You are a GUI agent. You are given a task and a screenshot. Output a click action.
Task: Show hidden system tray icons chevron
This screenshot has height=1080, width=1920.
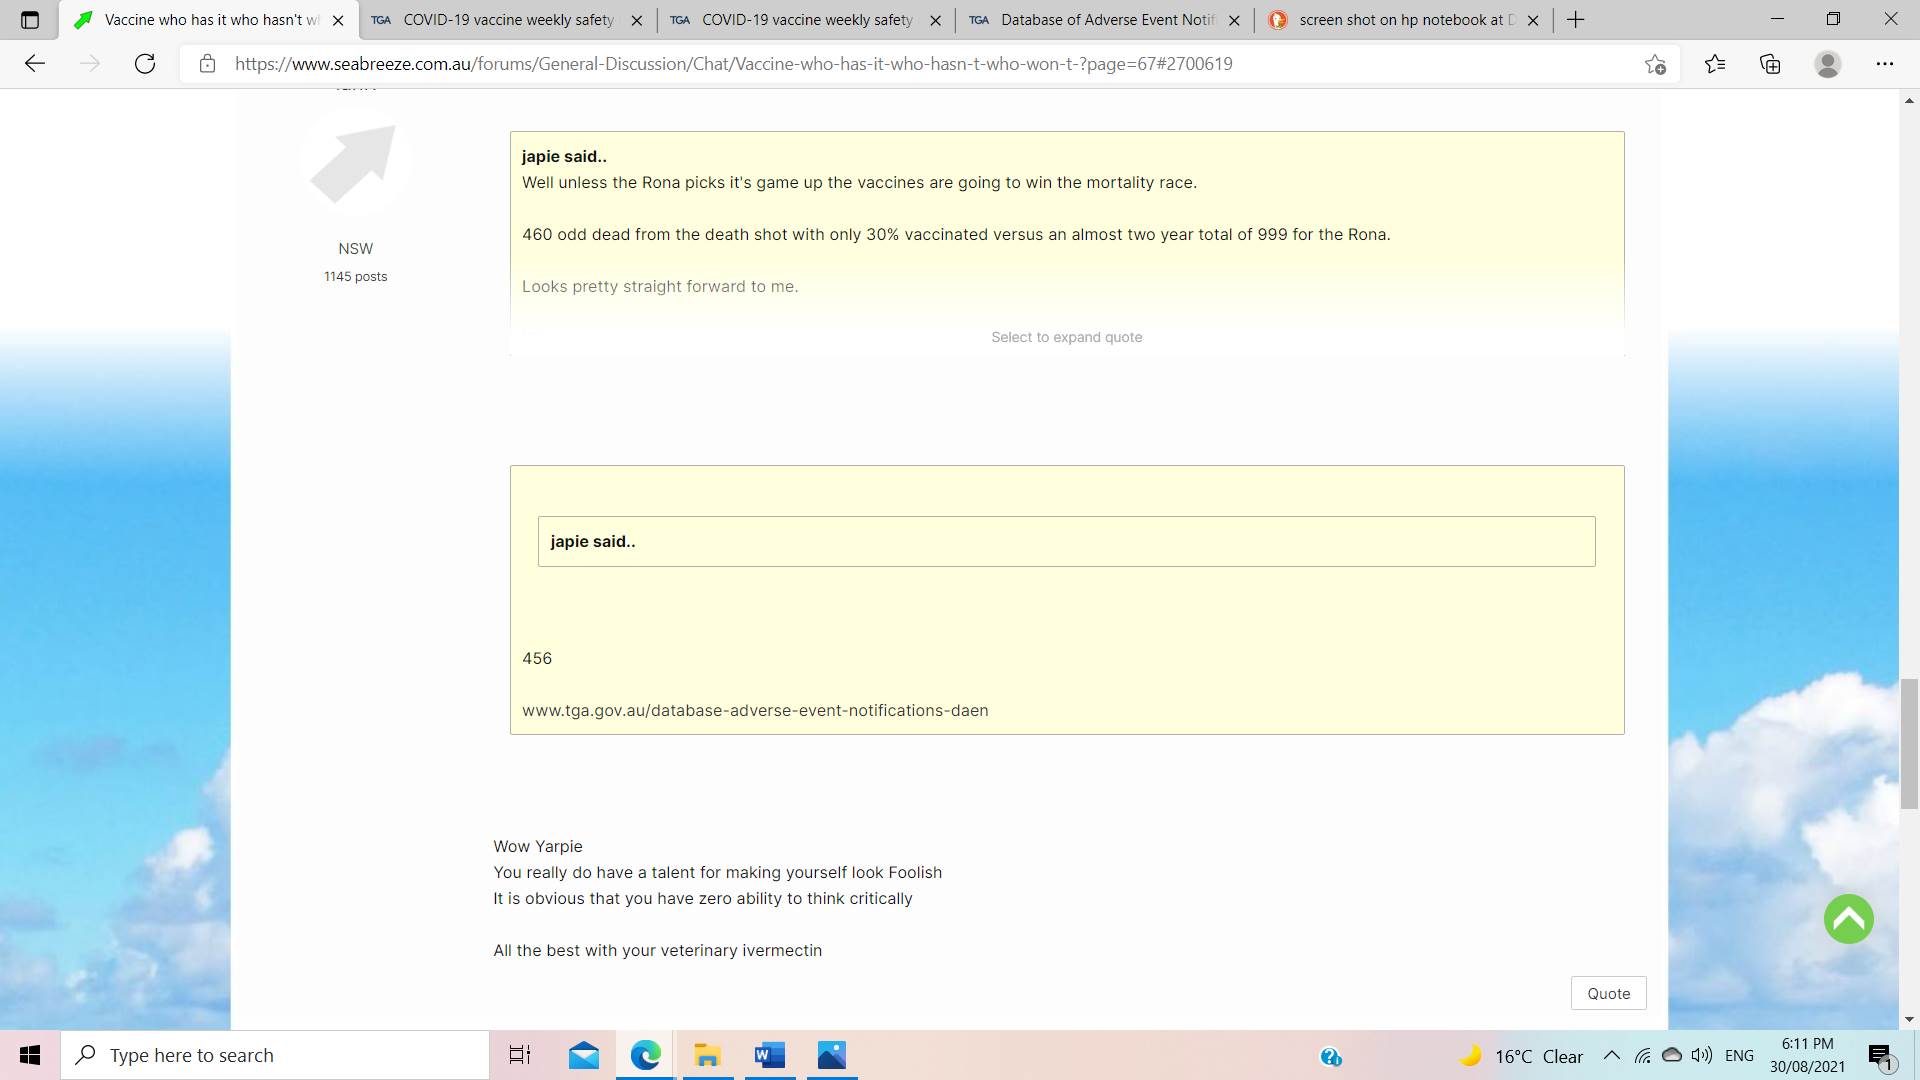[1611, 1056]
